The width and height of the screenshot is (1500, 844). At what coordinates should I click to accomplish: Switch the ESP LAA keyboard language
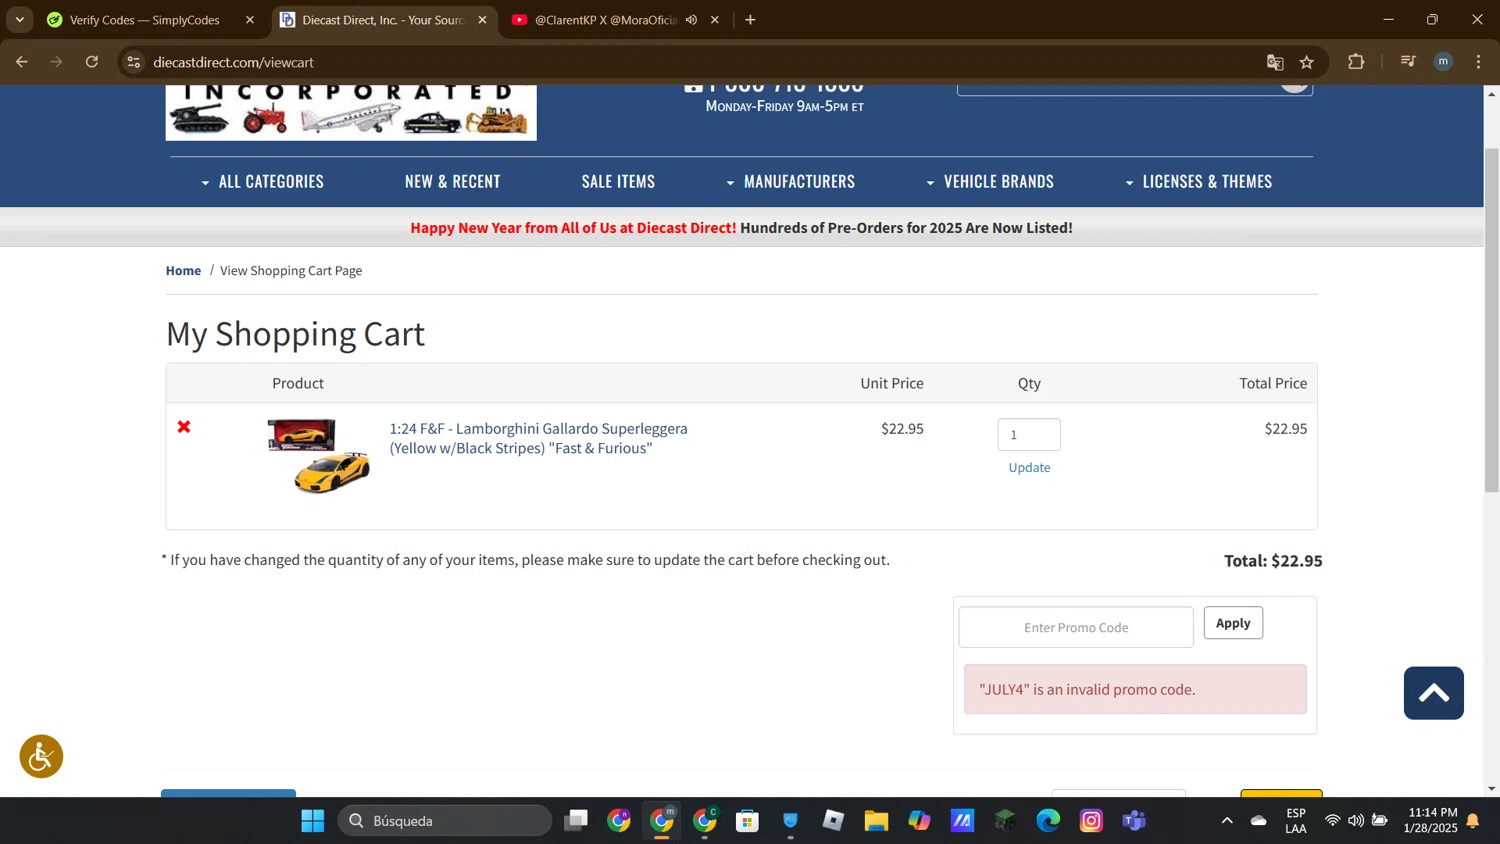point(1296,821)
